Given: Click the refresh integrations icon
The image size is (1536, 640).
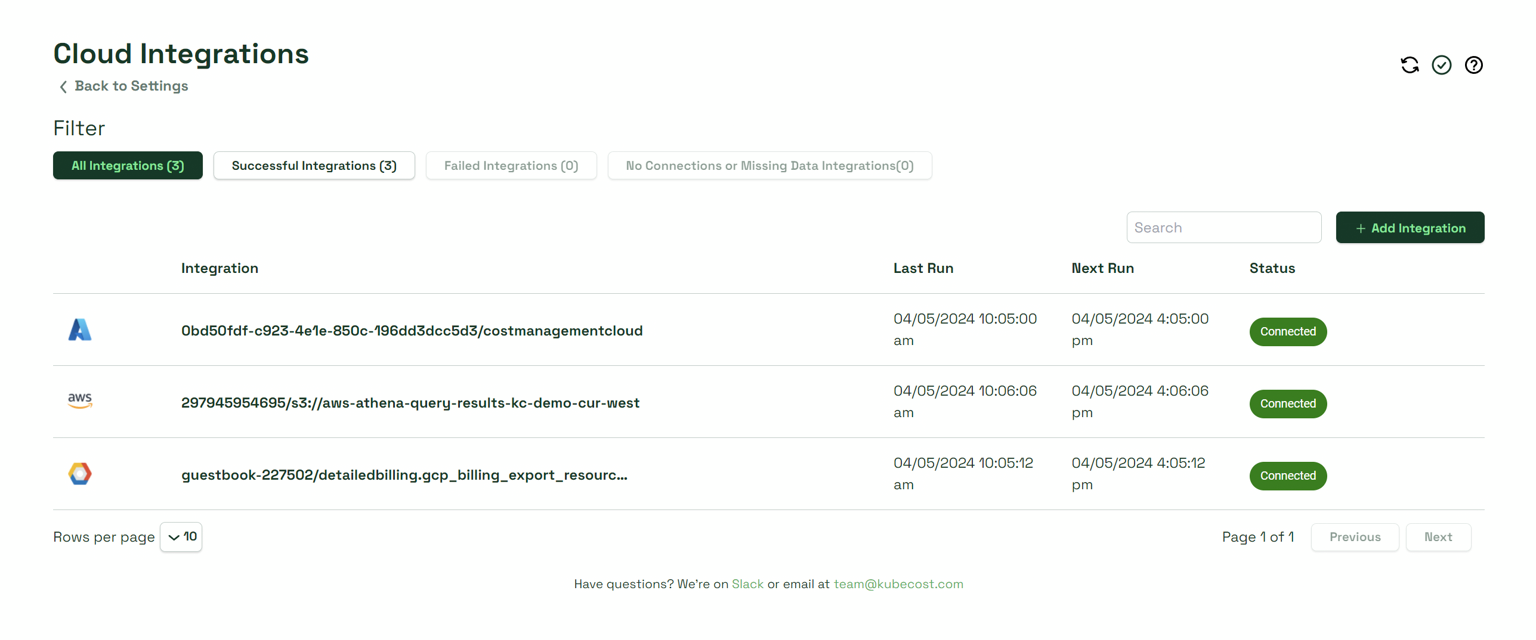Looking at the screenshot, I should pyautogui.click(x=1409, y=65).
